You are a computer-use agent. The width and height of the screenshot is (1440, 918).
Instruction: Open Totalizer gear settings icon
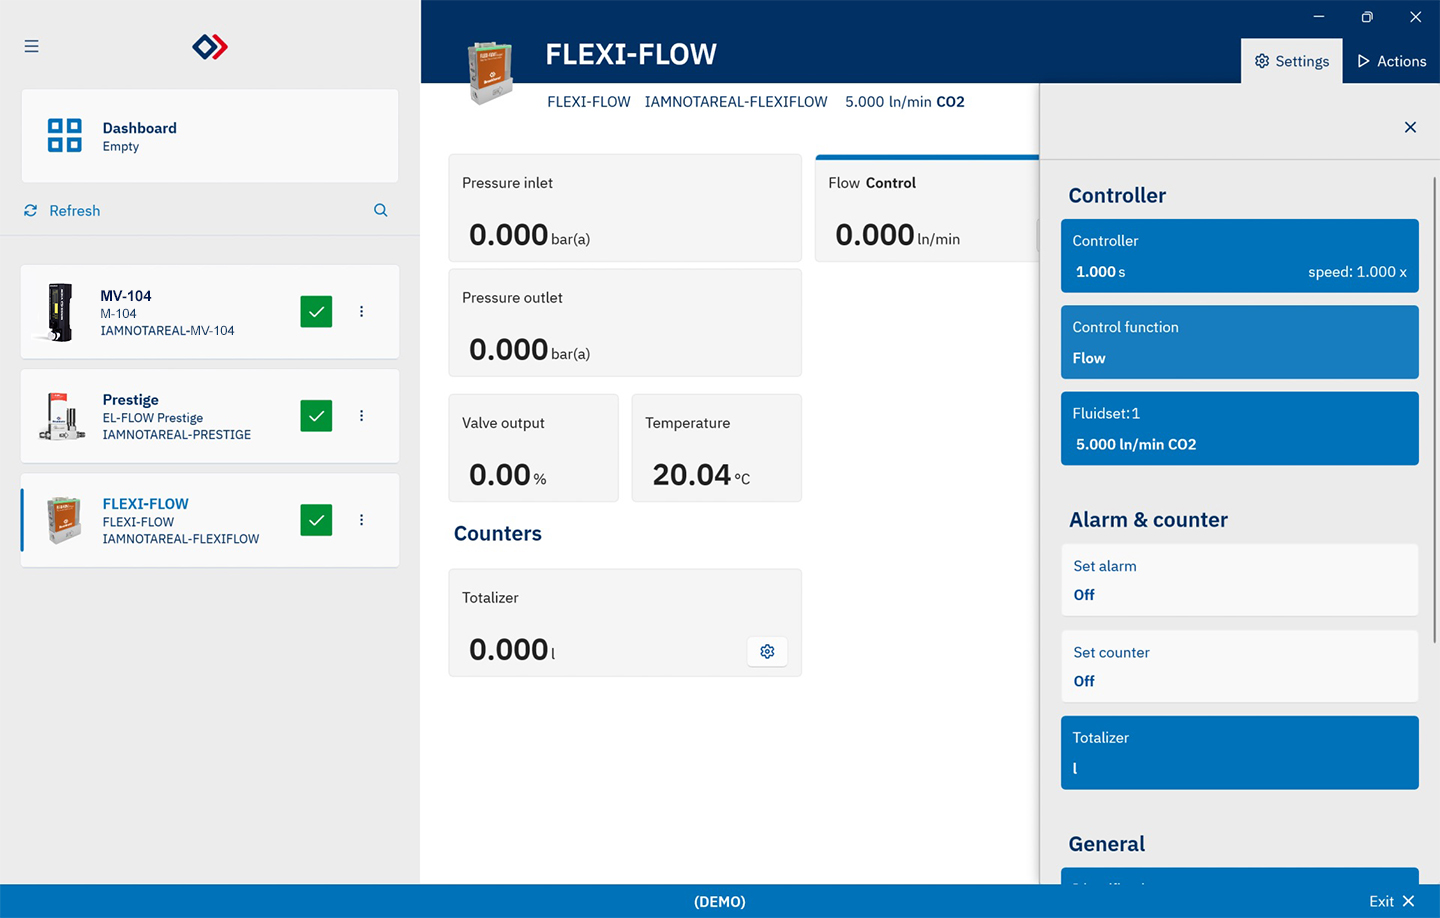[x=767, y=652]
